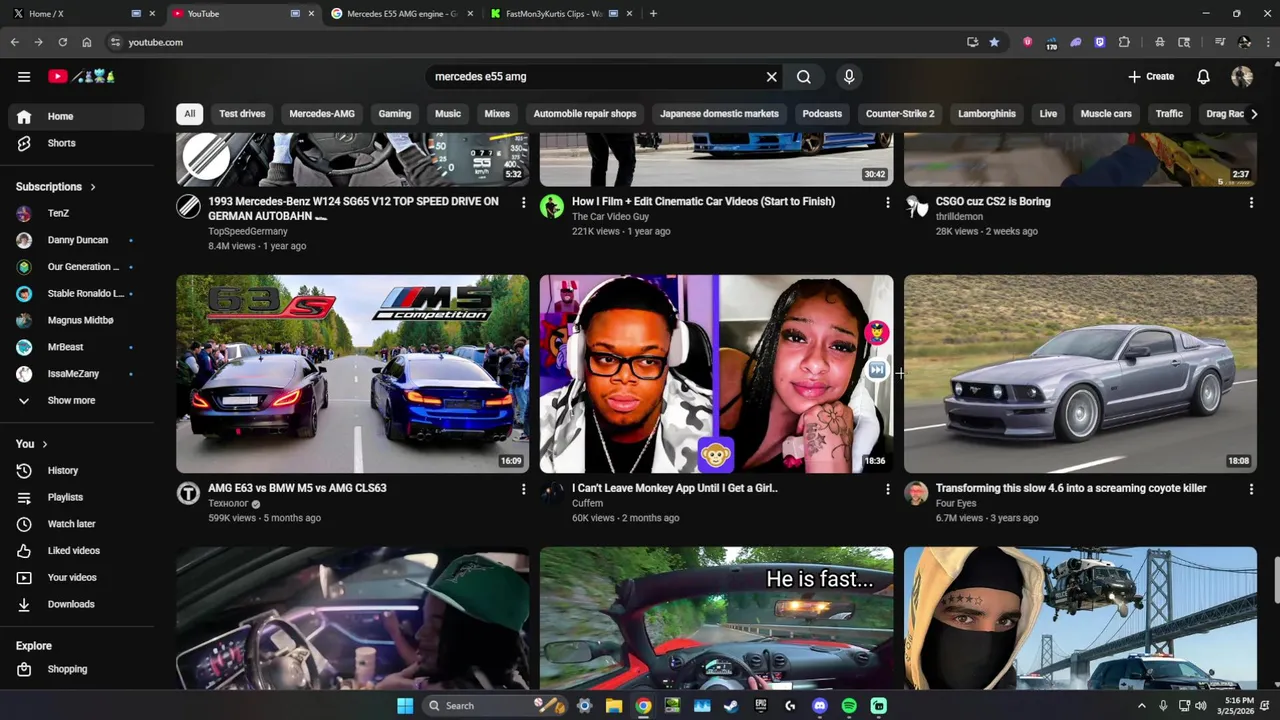Play AMG E63 vs BMW M5 thumbnail

tap(353, 374)
